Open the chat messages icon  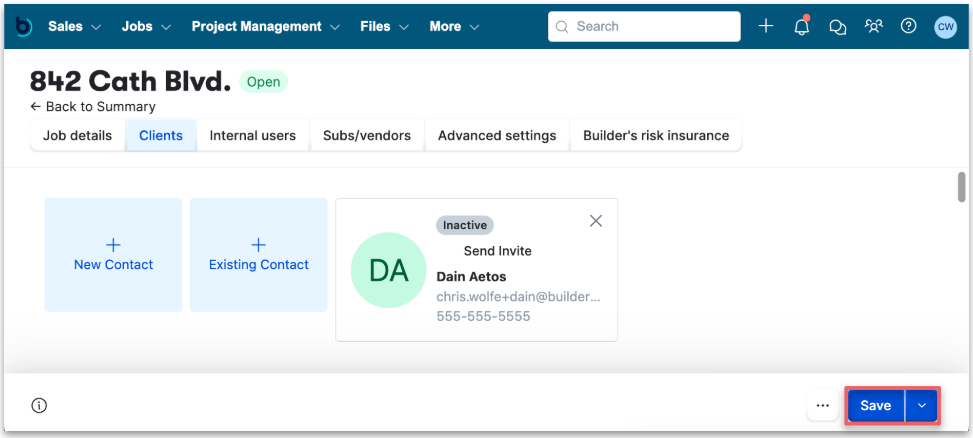pos(838,27)
